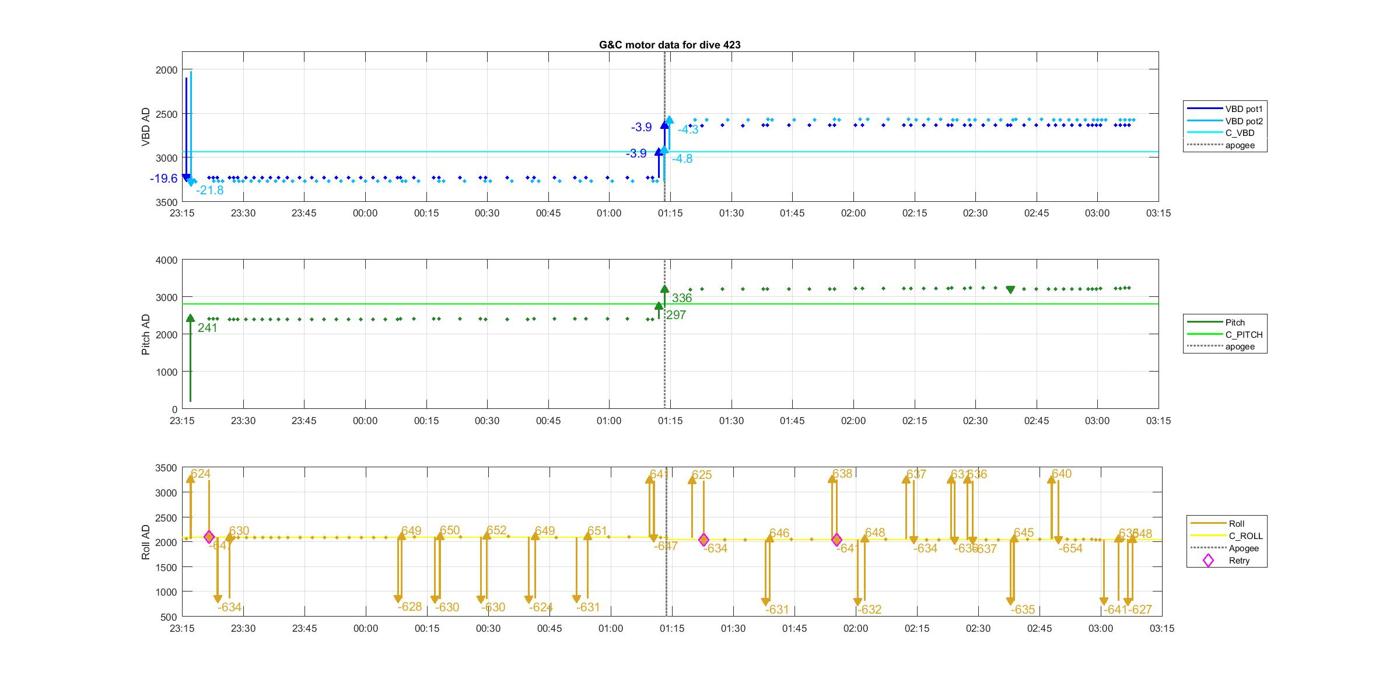The height and width of the screenshot is (693, 1400).
Task: Click the Retry diamond symbol in the Roll legend
Action: point(1208,561)
